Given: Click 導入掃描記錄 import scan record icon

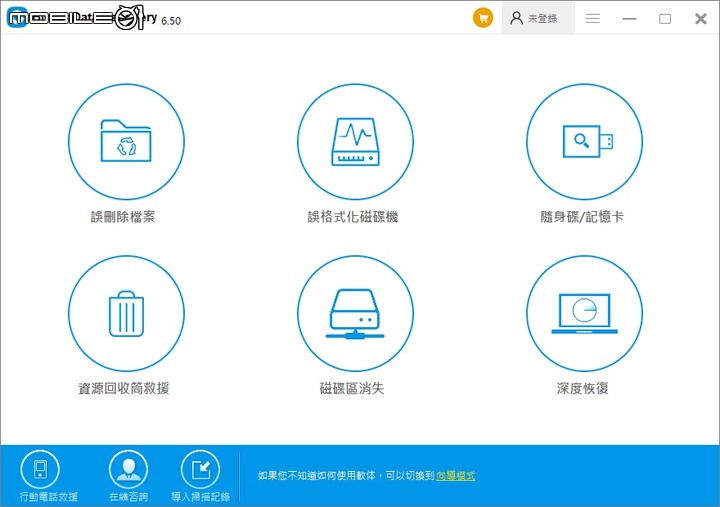Looking at the screenshot, I should 201,469.
